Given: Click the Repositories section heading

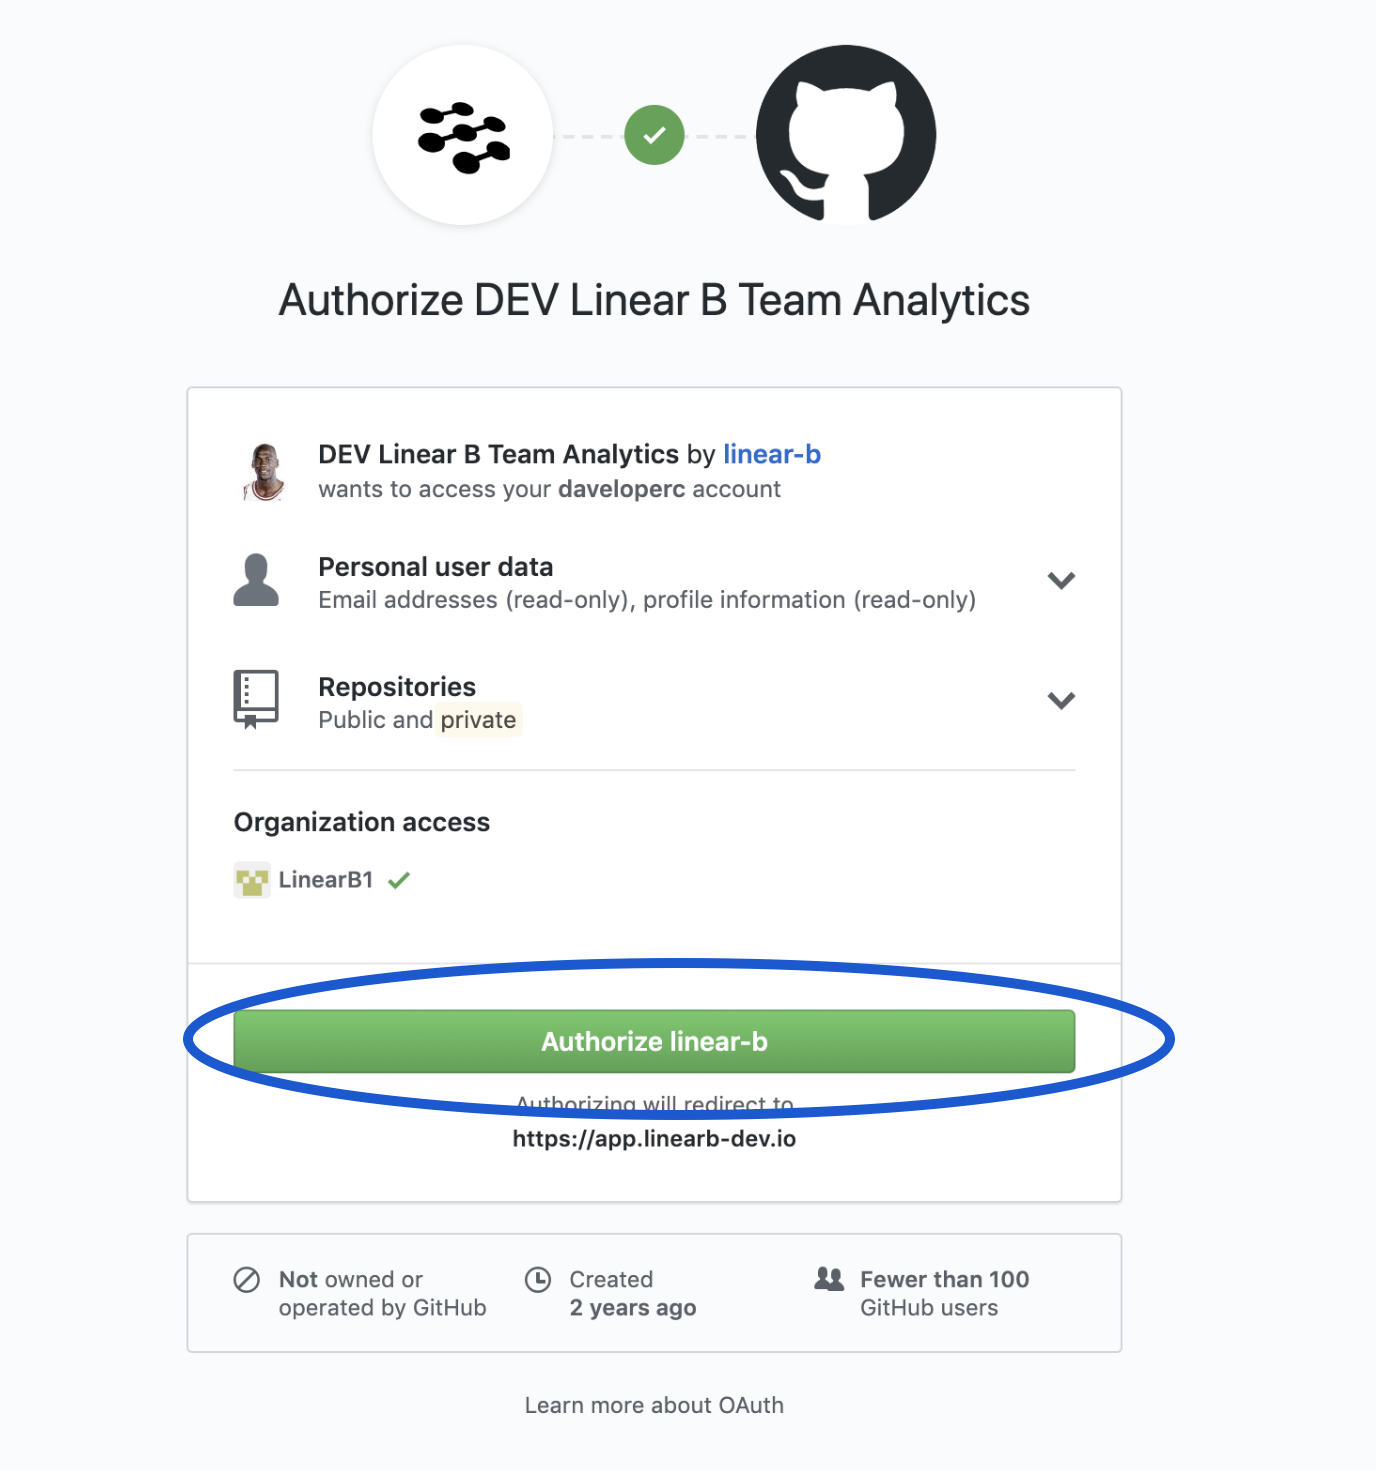Looking at the screenshot, I should (397, 687).
